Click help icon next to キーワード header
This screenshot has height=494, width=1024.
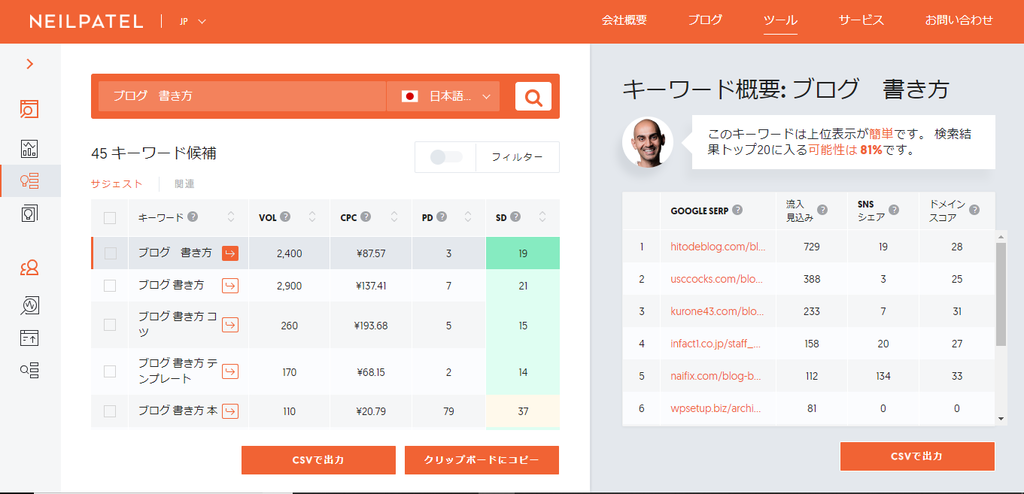[x=193, y=217]
